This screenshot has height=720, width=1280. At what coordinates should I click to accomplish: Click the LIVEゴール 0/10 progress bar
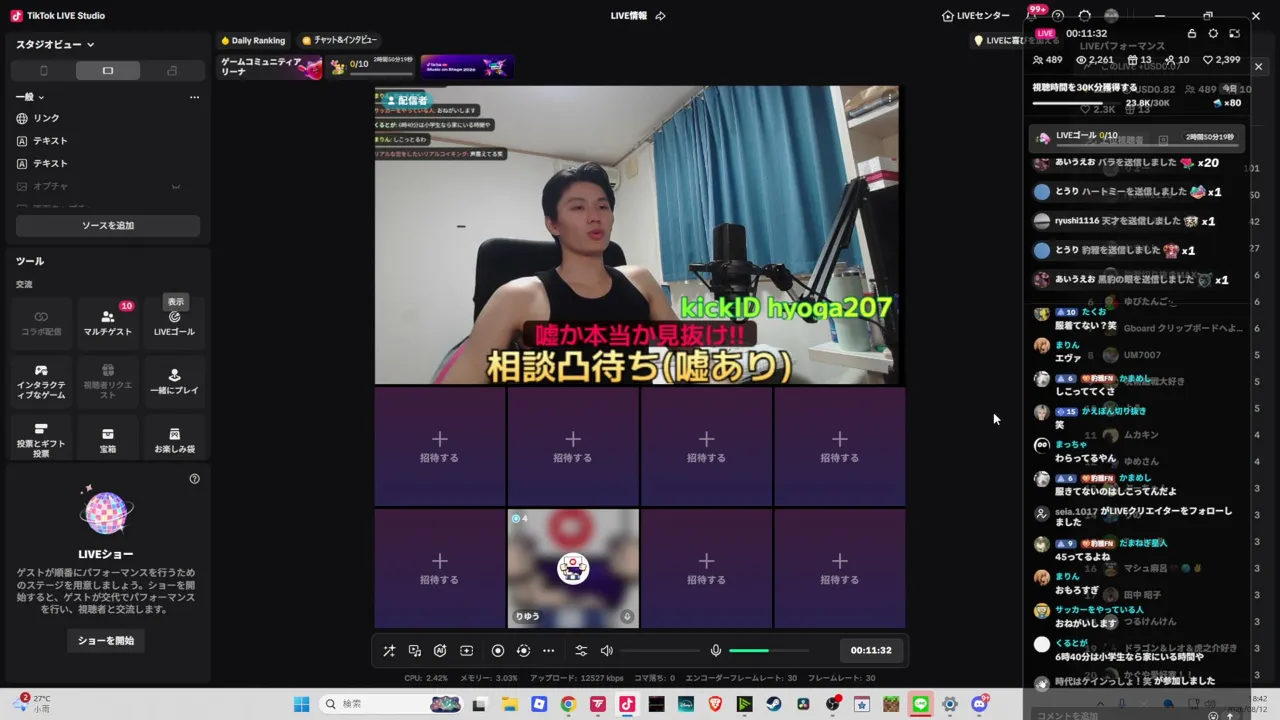point(1138,137)
